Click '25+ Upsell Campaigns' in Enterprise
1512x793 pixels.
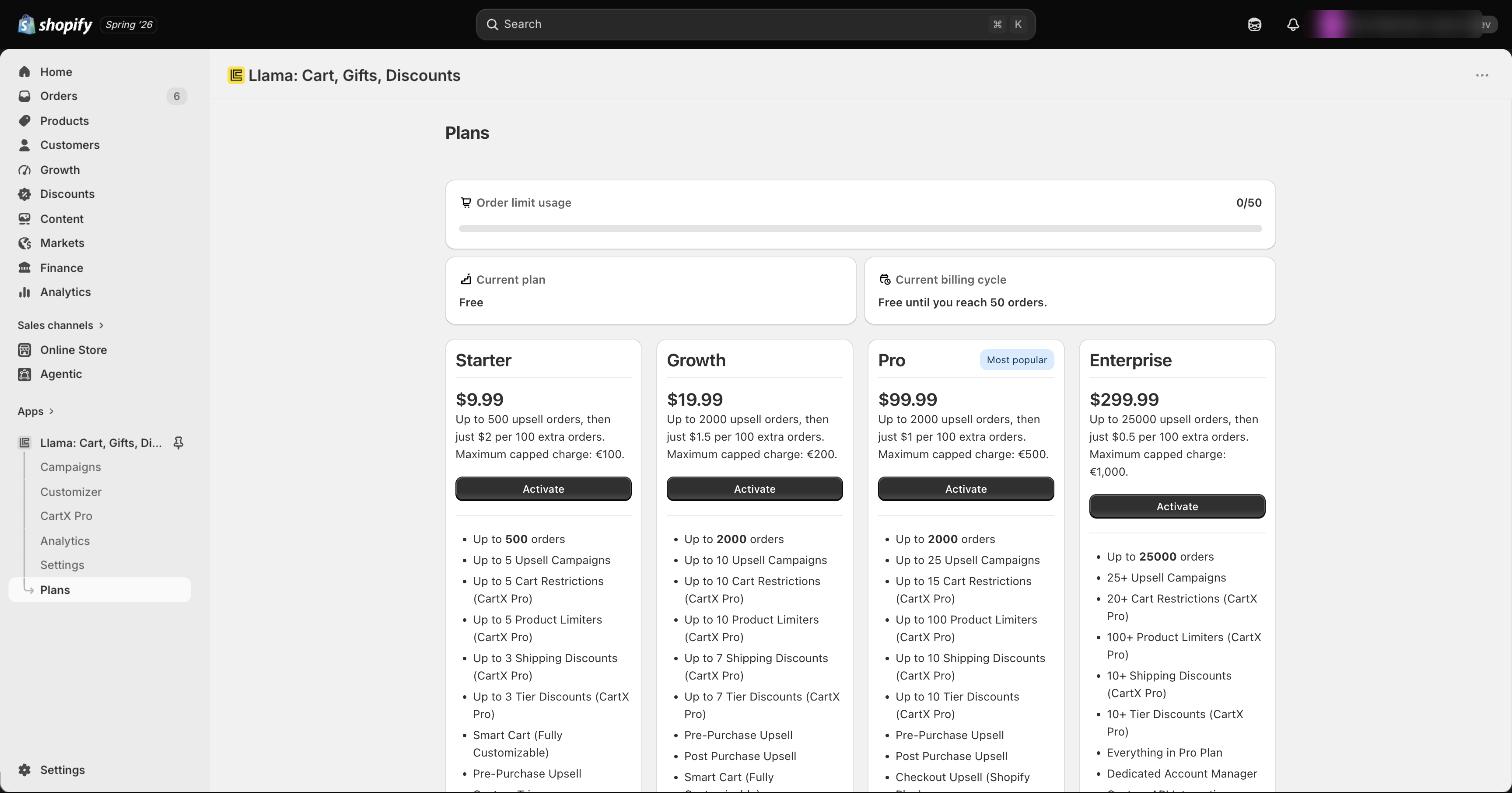(1166, 578)
